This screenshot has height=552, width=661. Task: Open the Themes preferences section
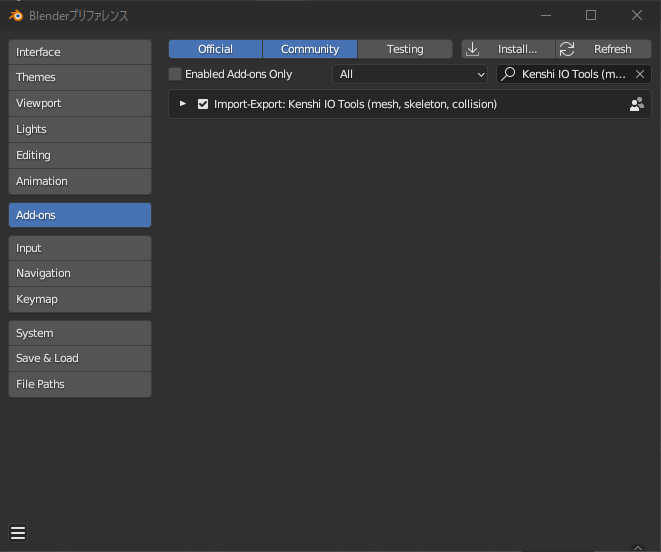point(80,78)
